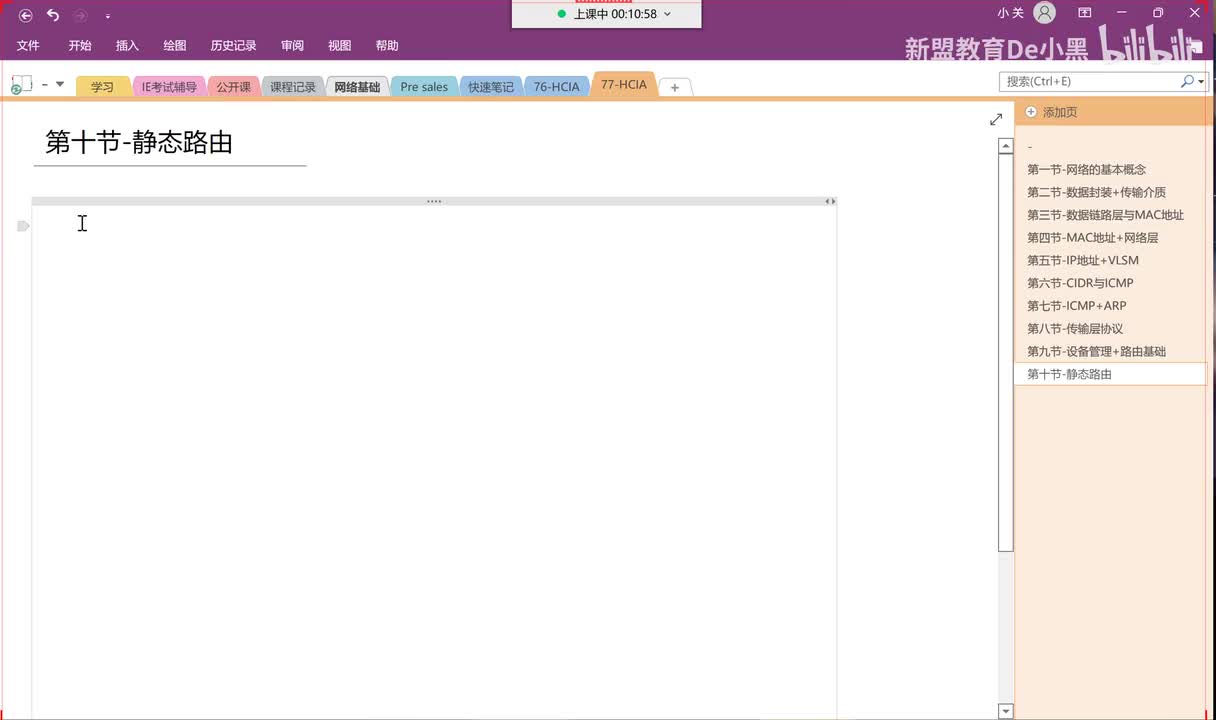Select the IE考试辅导 section tab

(x=169, y=87)
